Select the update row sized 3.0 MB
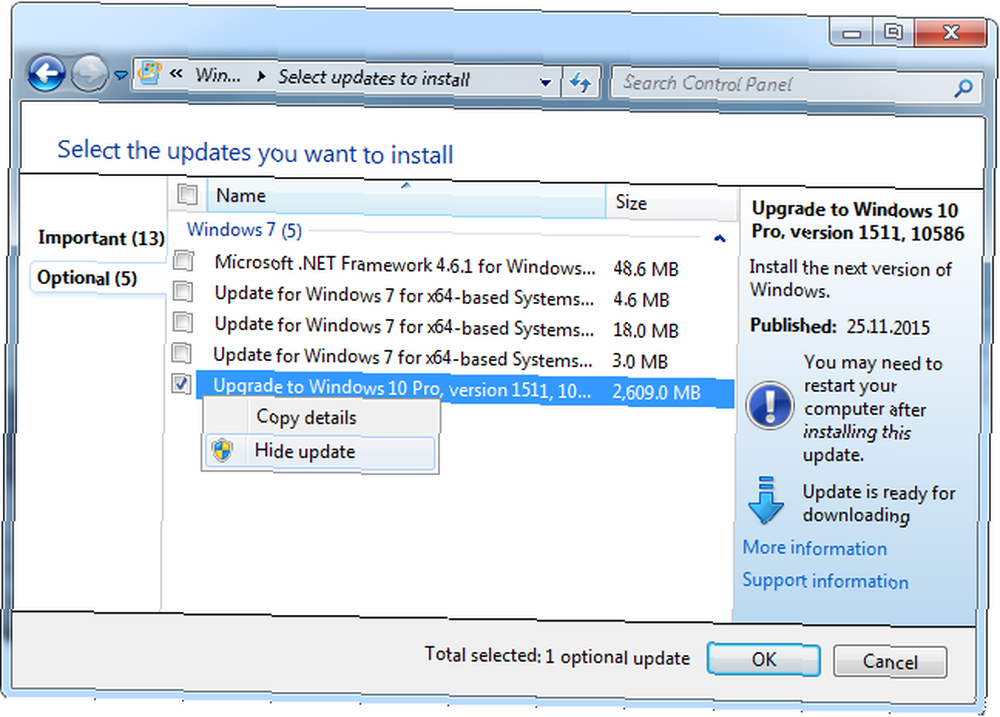This screenshot has height=717, width=1000. (x=452, y=358)
